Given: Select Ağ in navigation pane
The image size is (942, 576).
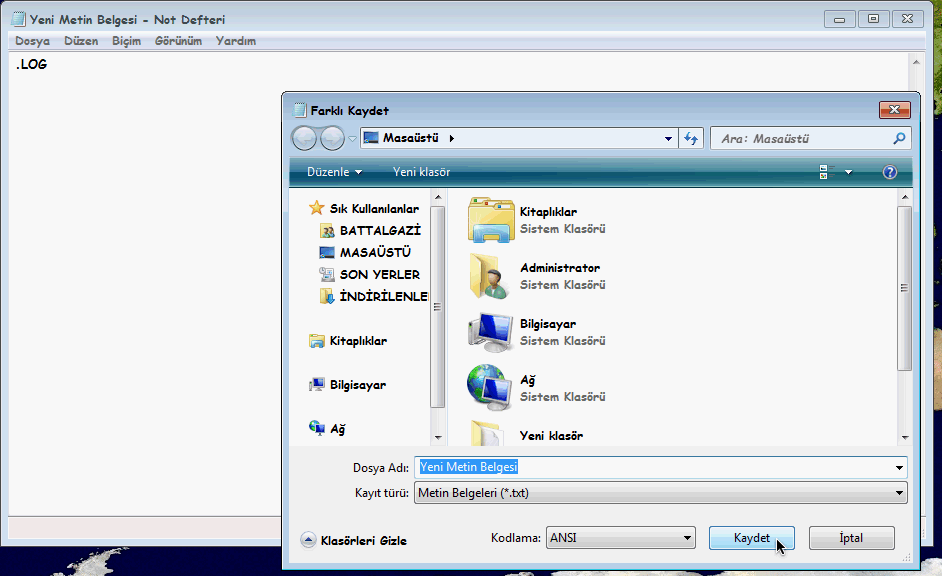Looking at the screenshot, I should pyautogui.click(x=337, y=429).
